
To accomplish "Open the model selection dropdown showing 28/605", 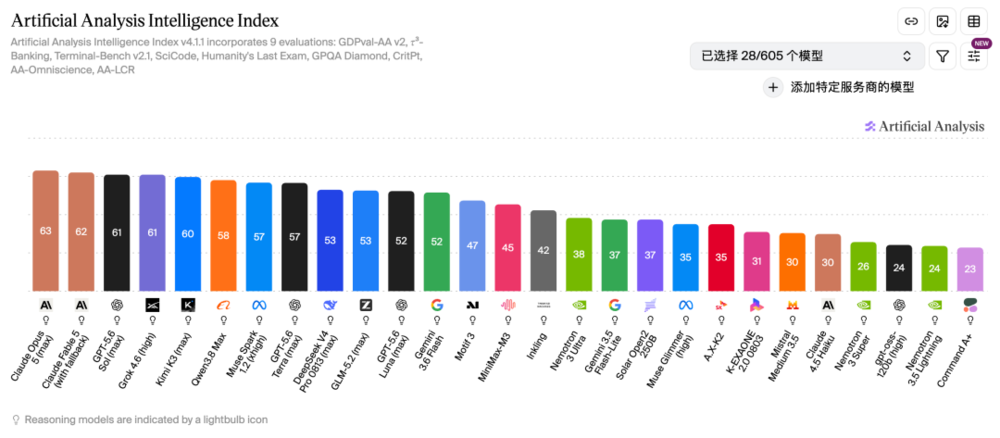I will click(x=807, y=56).
